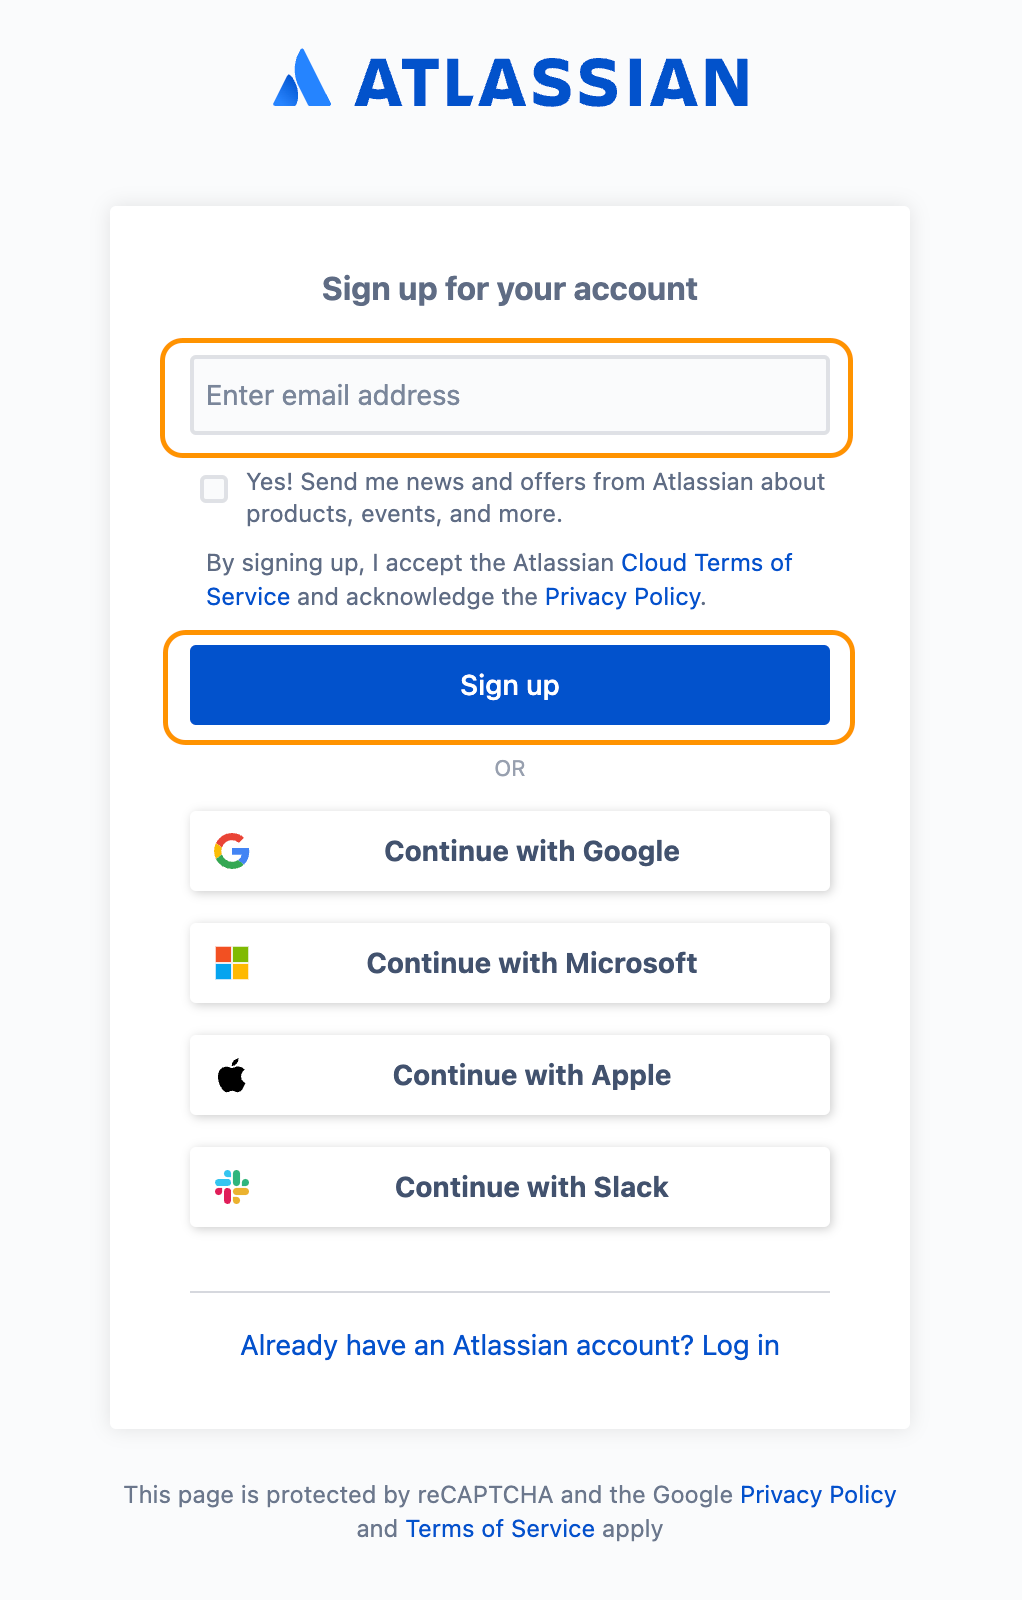Click the OR divider text
This screenshot has width=1022, height=1600.
510,768
